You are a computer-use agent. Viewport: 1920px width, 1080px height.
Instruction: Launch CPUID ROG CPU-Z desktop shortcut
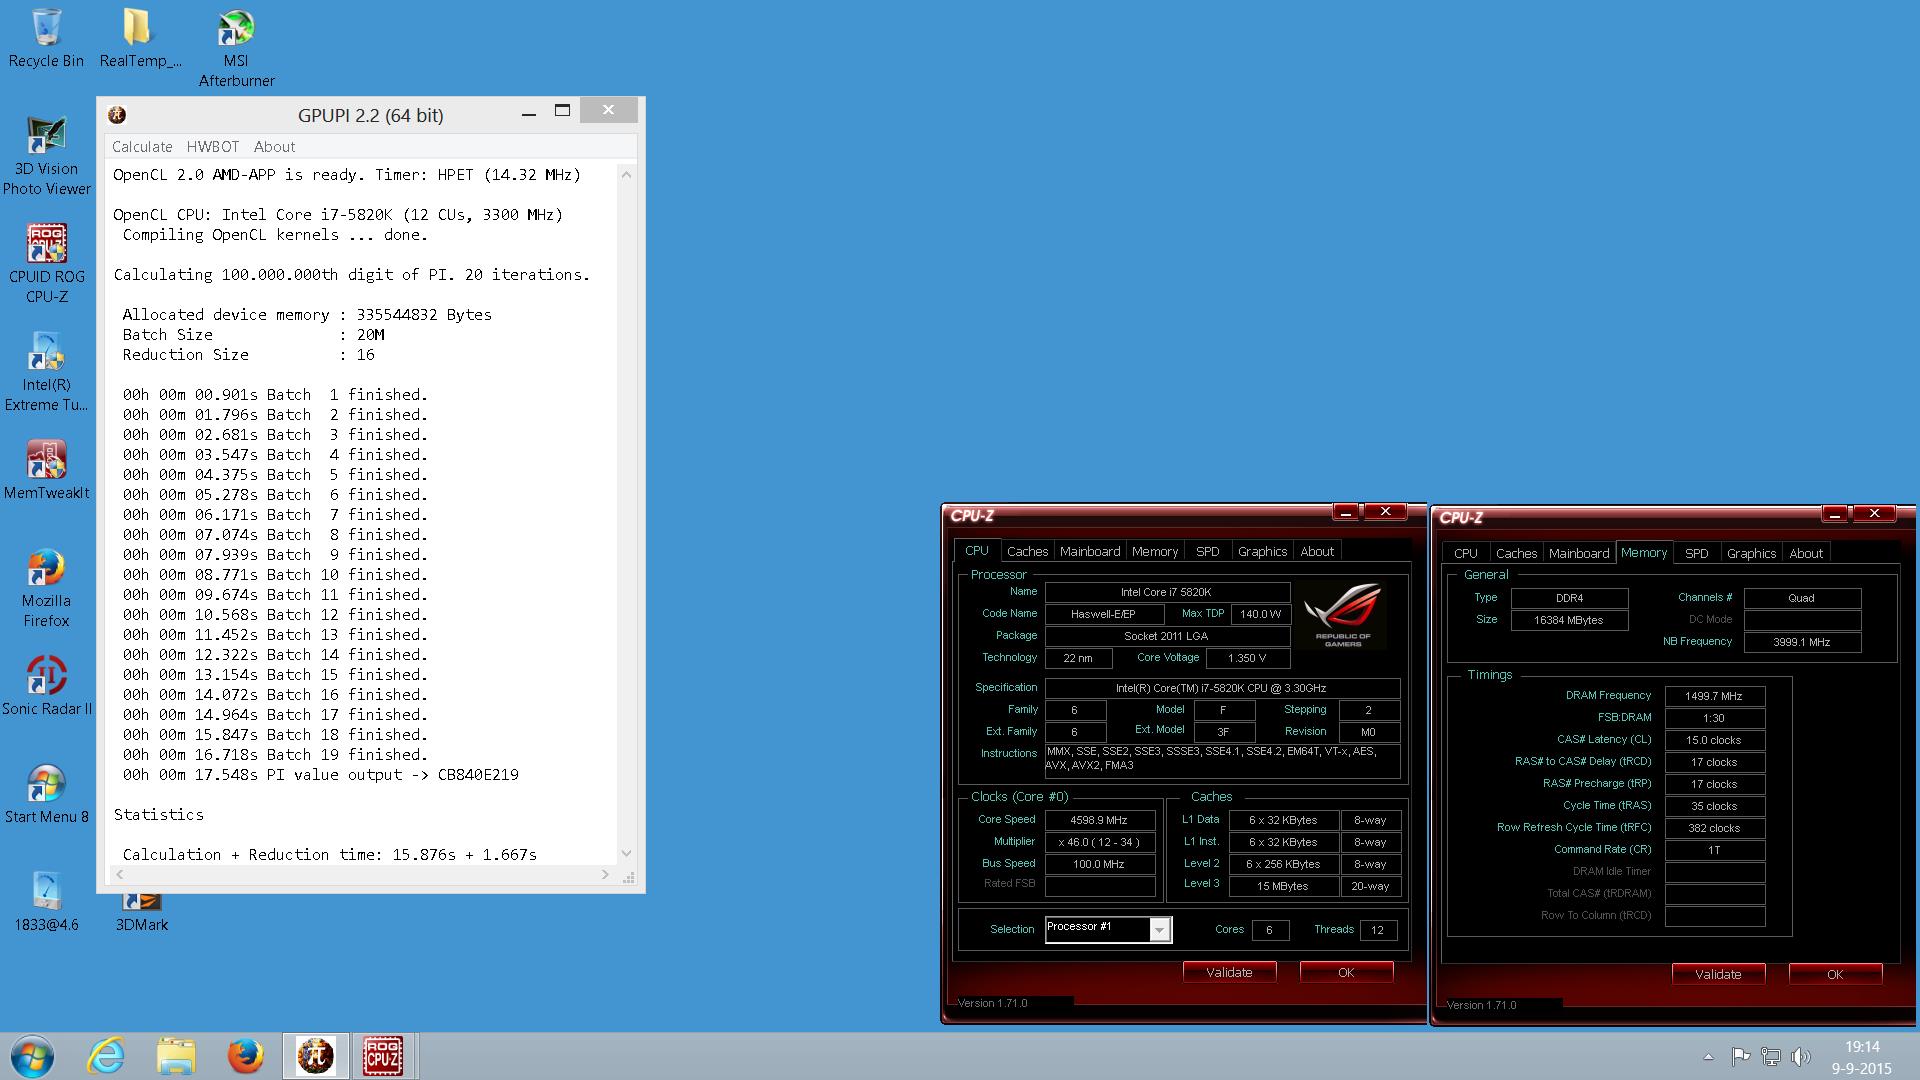pos(46,264)
